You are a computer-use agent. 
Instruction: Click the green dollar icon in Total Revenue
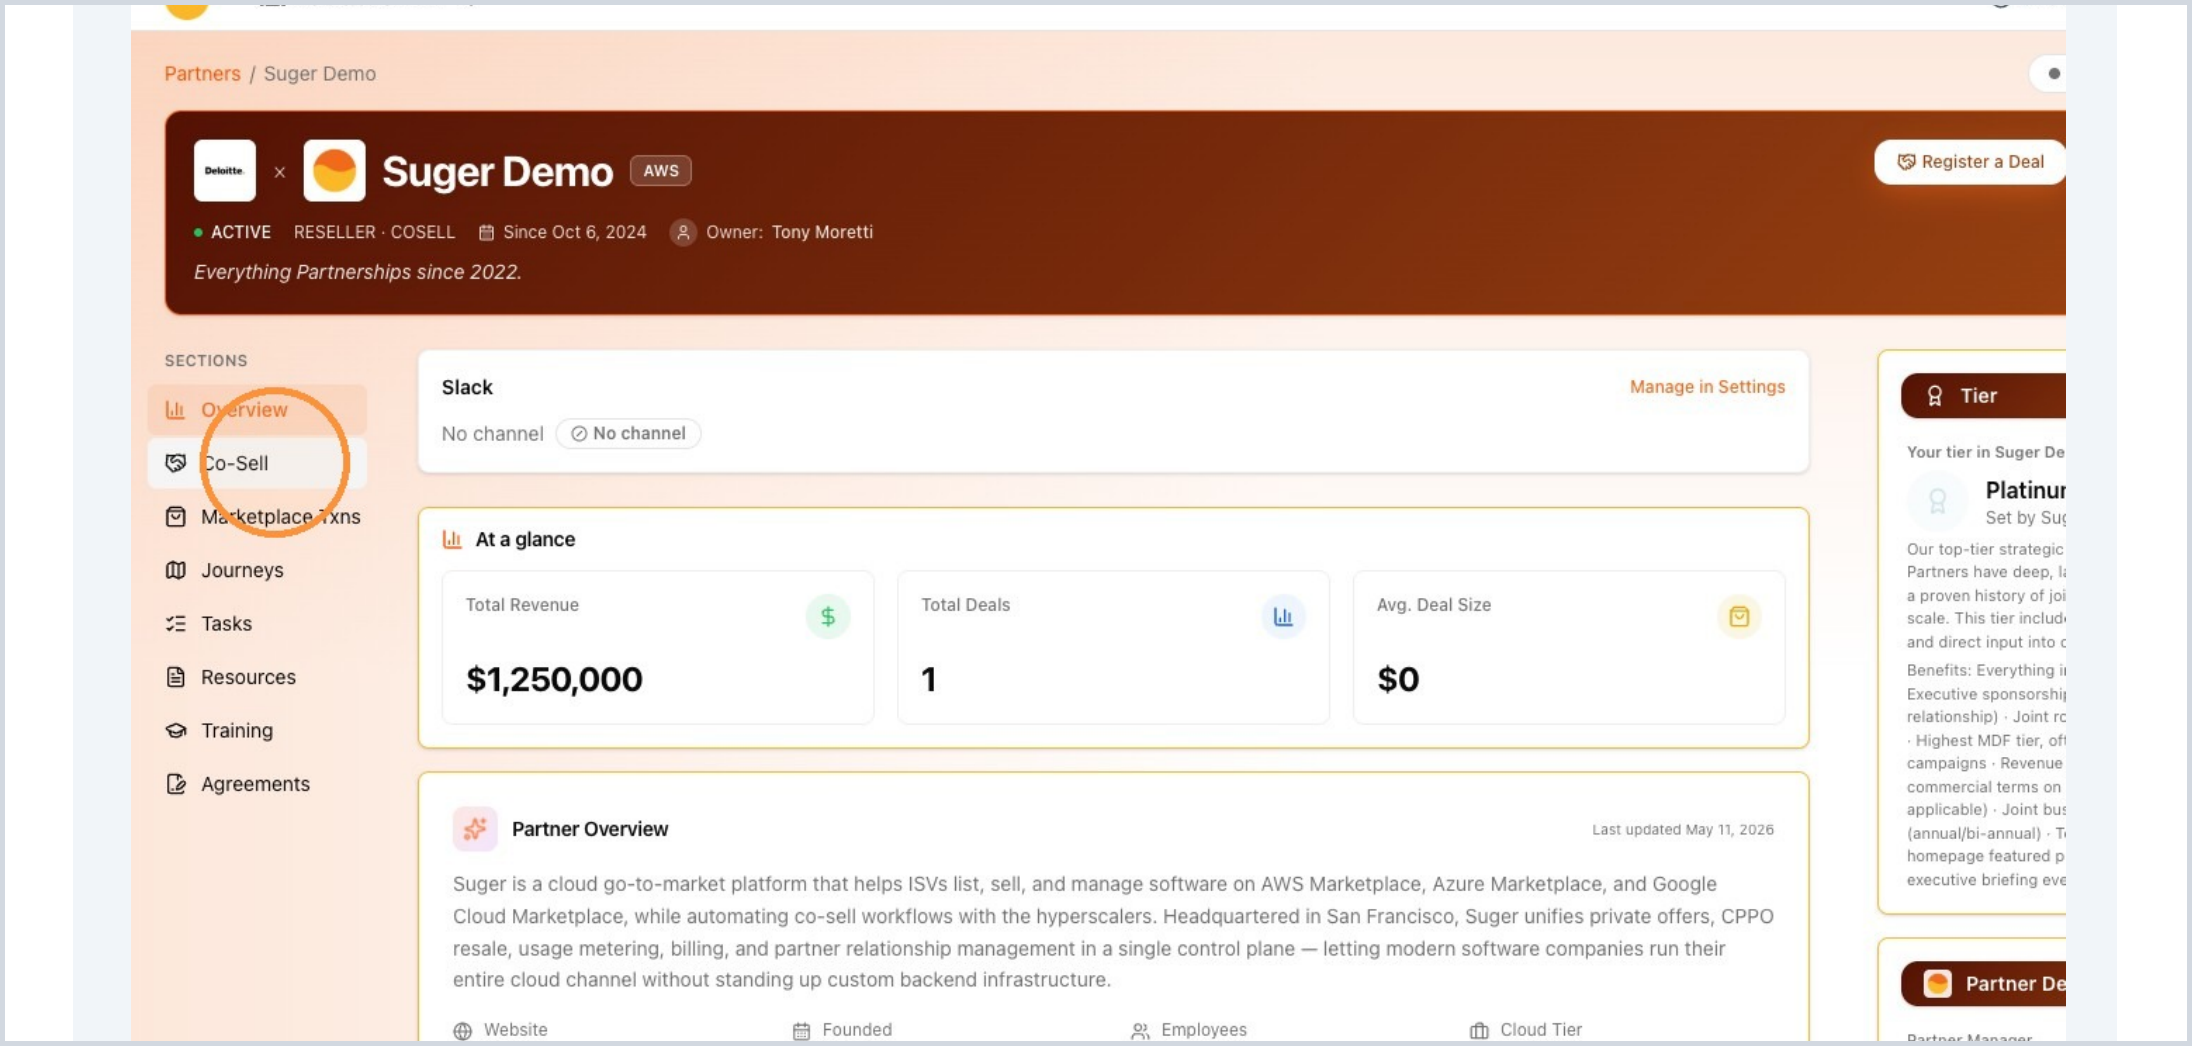[x=828, y=617]
